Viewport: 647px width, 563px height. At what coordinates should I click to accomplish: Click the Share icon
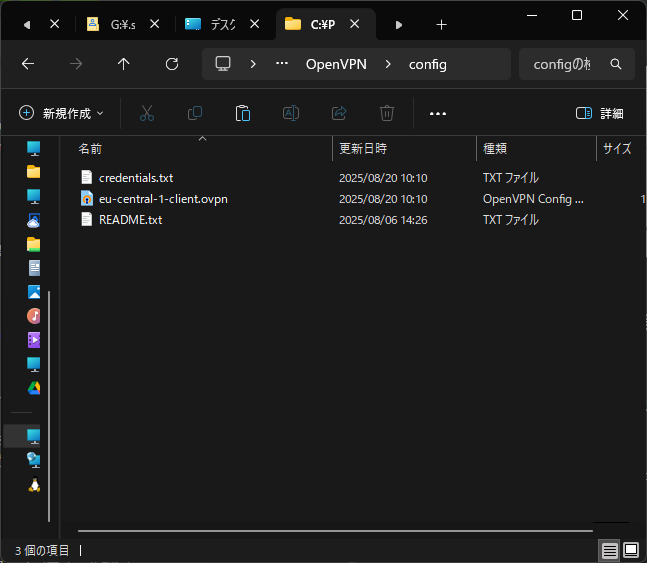(339, 113)
